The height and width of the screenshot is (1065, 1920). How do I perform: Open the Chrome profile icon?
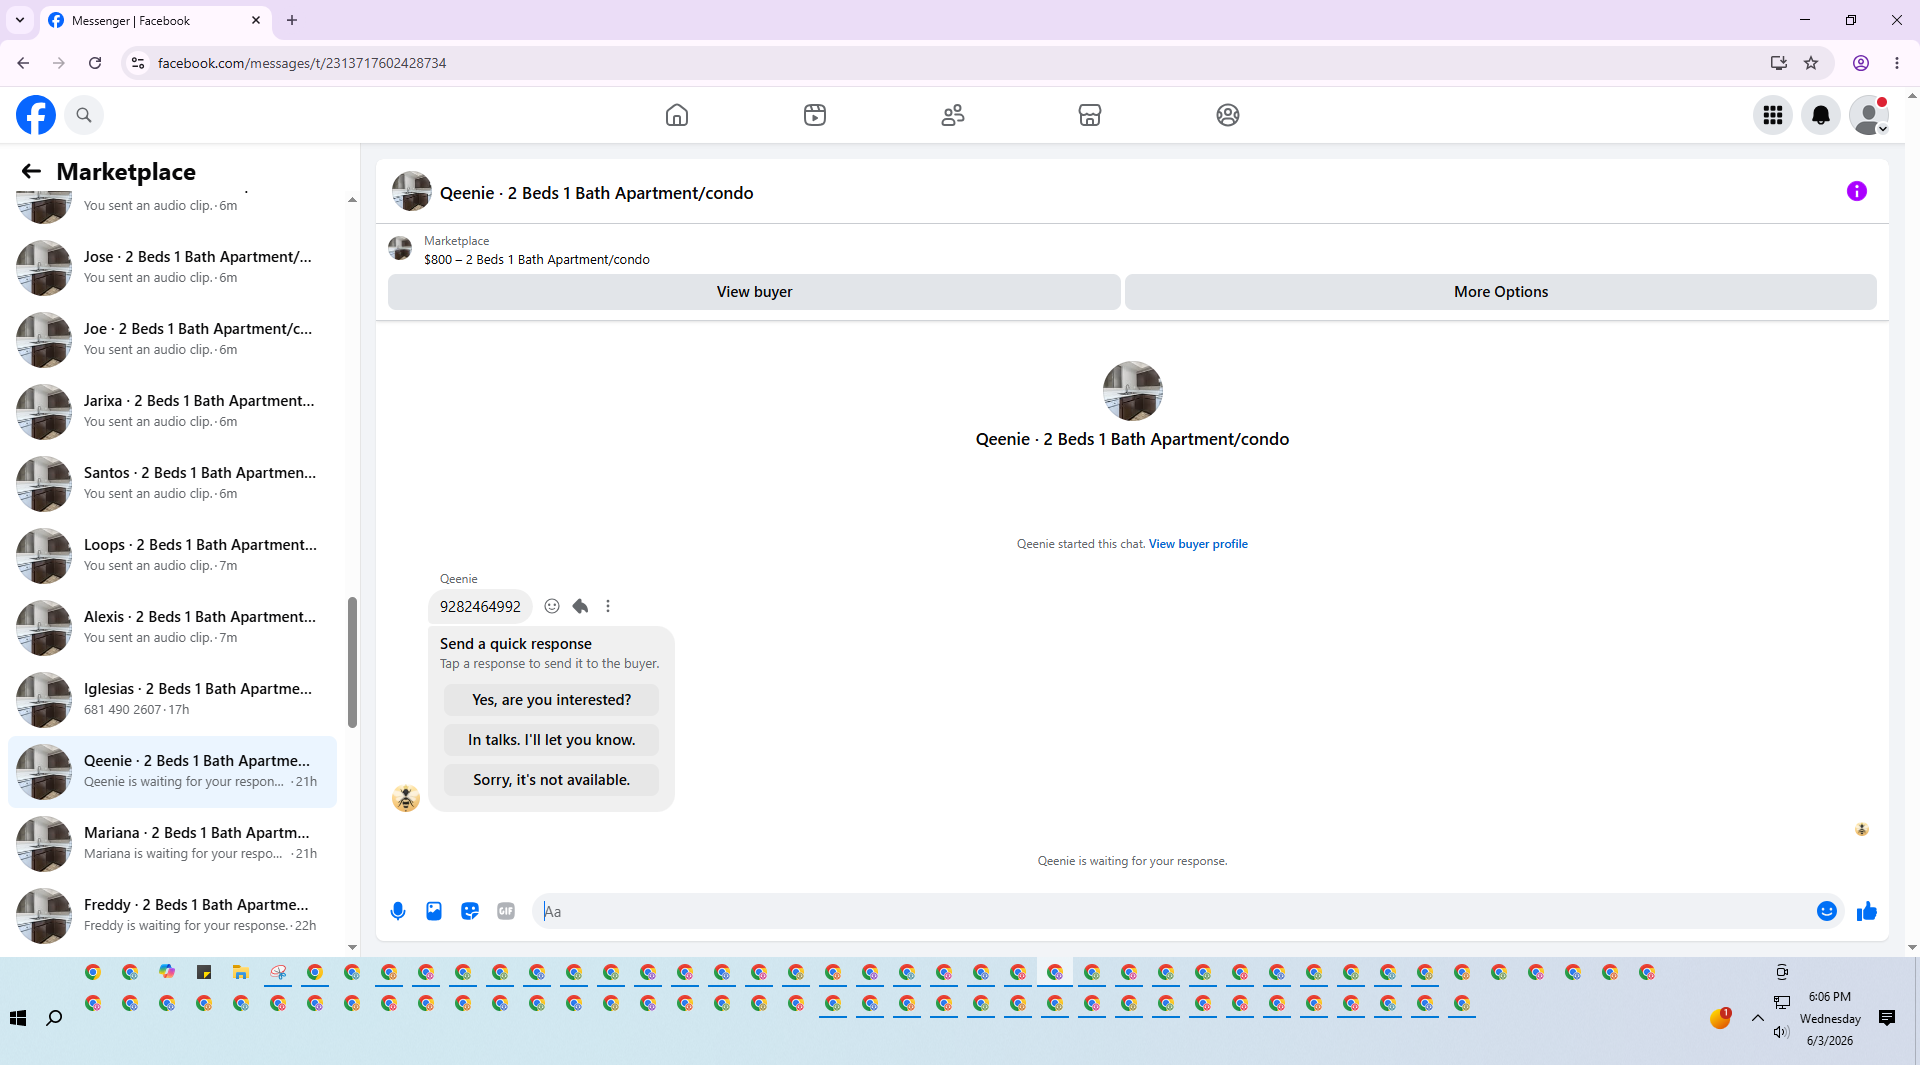click(x=1861, y=63)
